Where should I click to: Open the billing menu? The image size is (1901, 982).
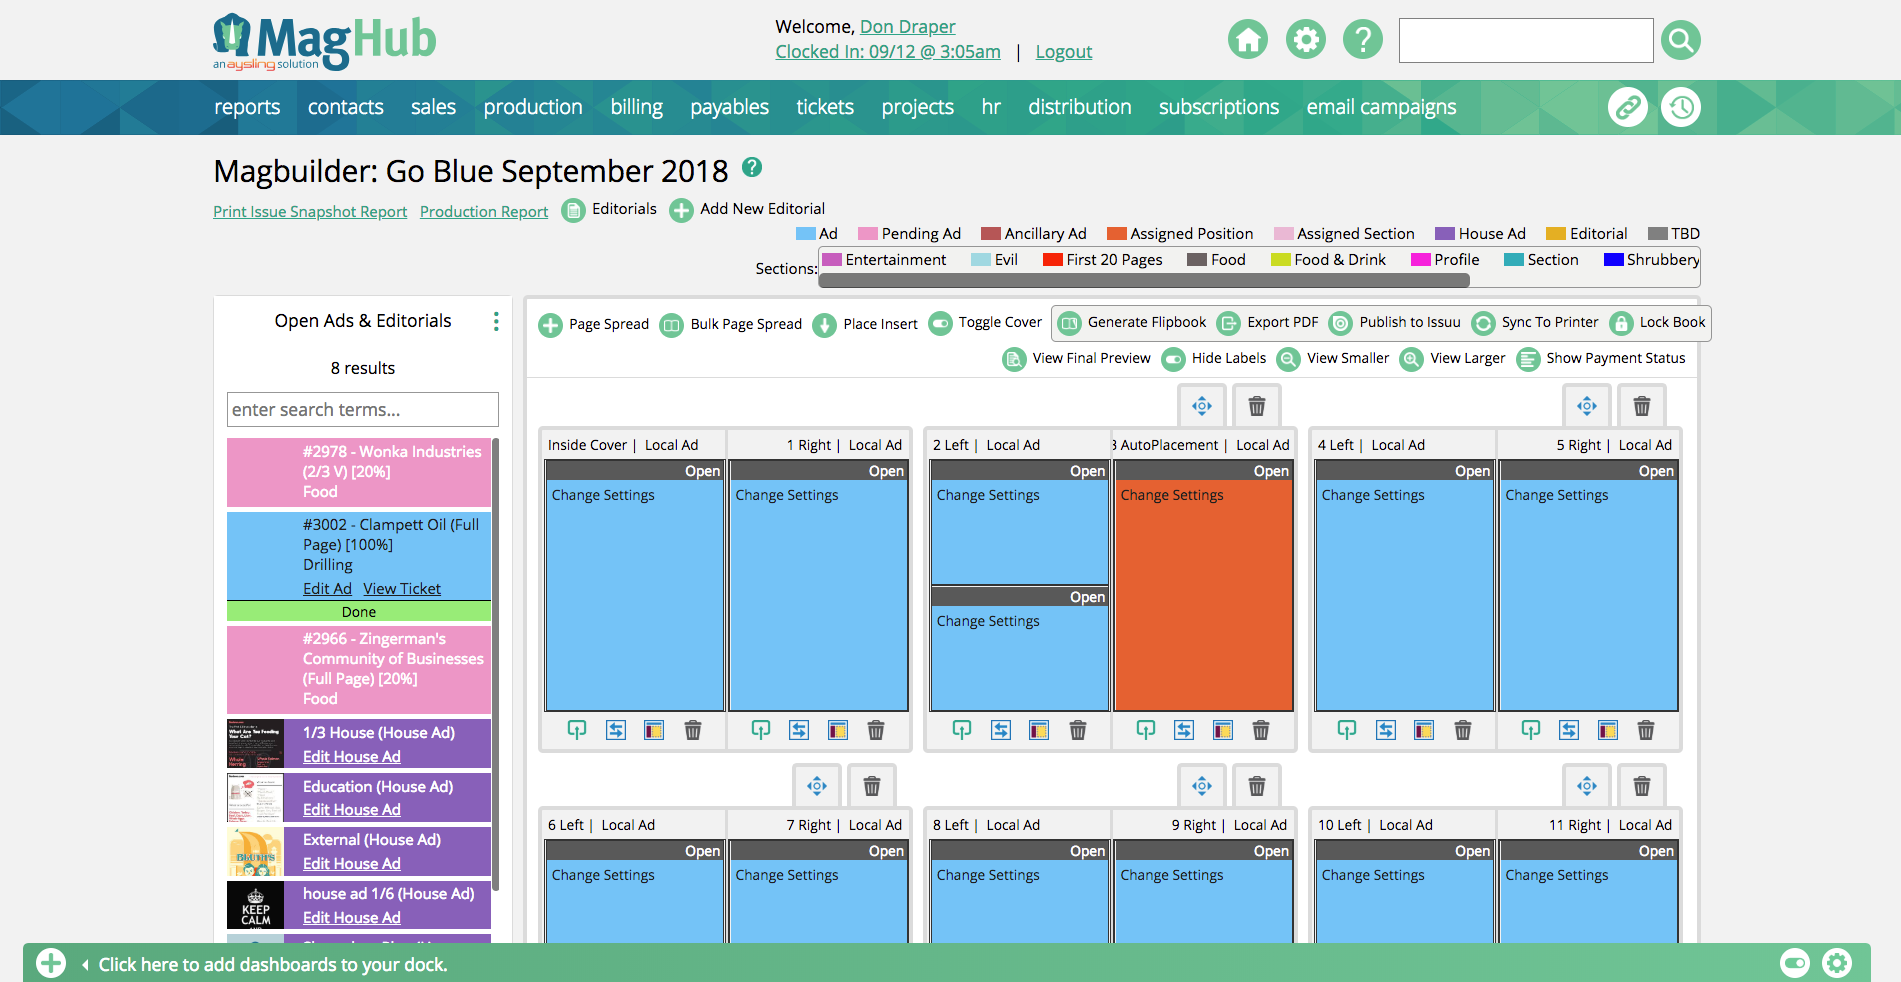(637, 107)
